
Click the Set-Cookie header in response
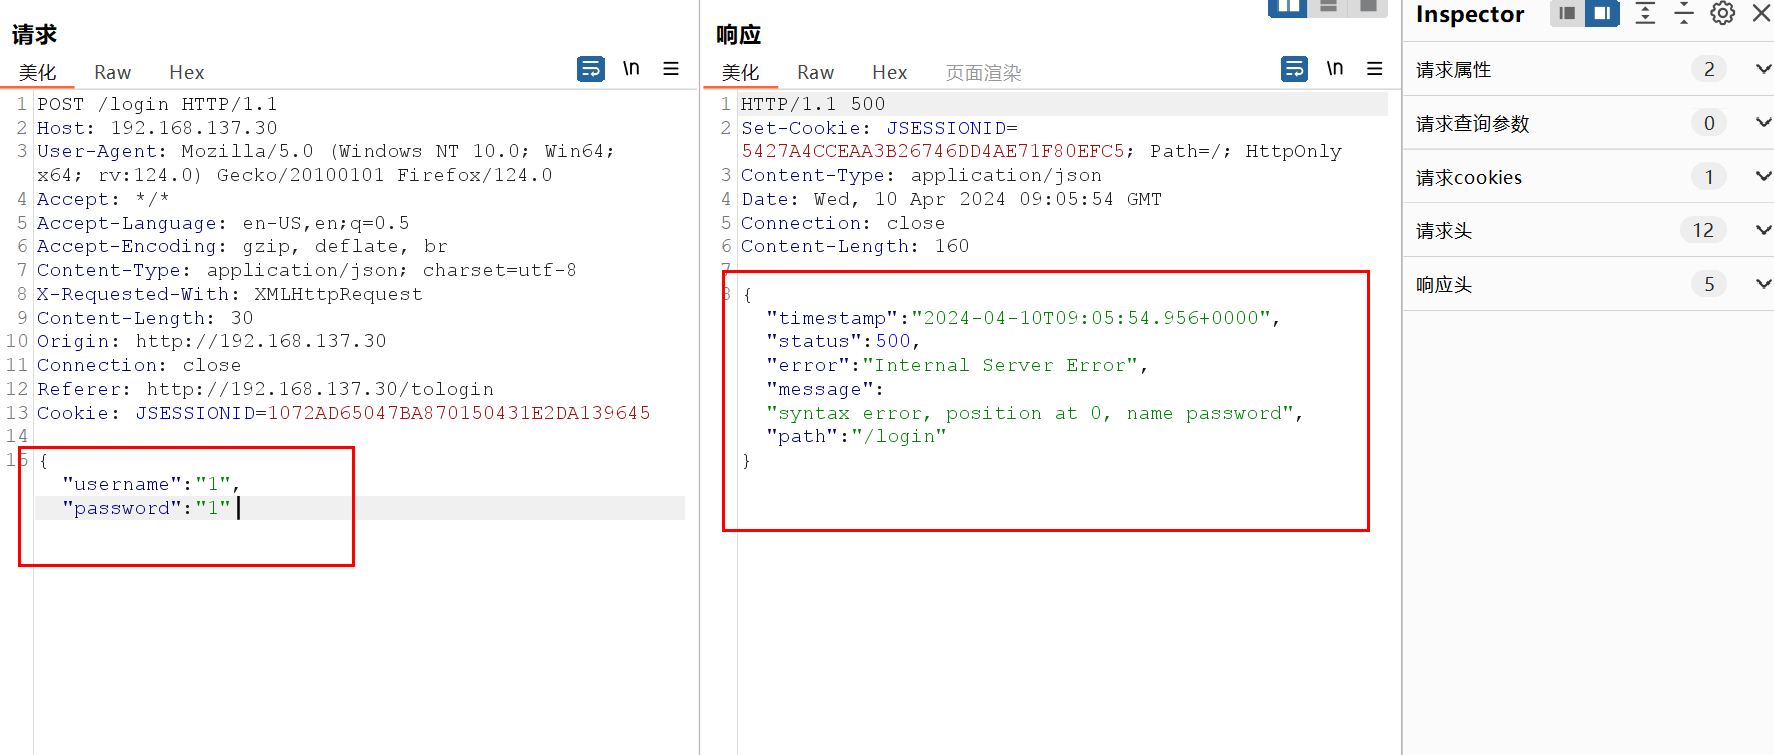pyautogui.click(x=1041, y=140)
